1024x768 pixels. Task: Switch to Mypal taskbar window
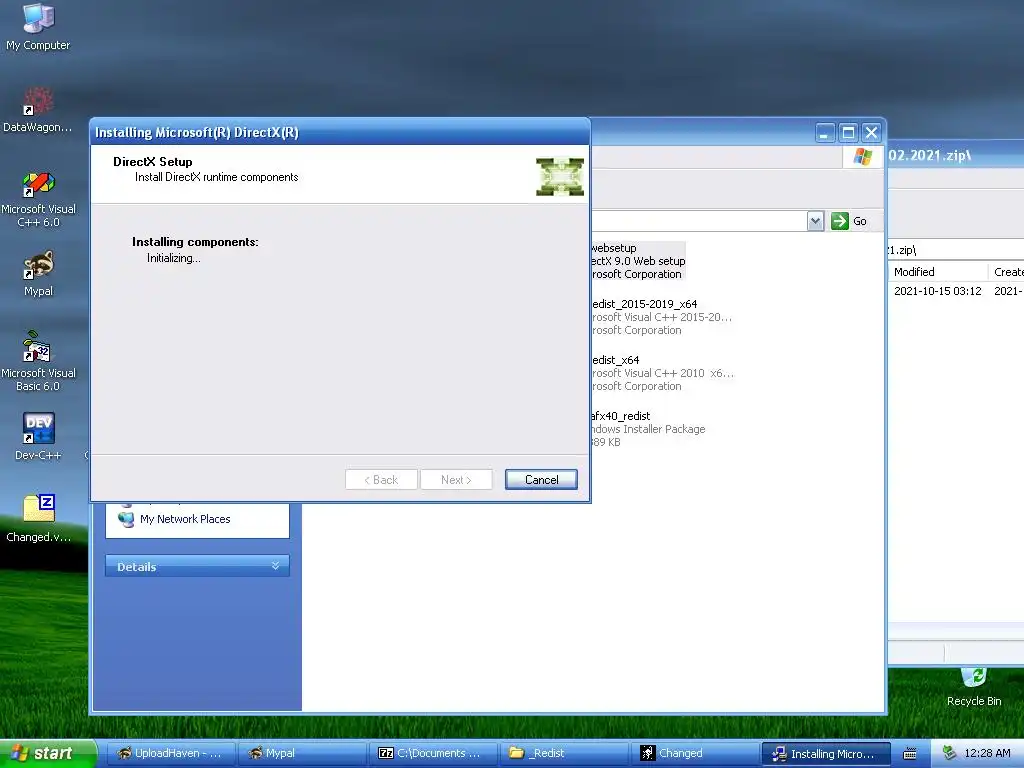[x=302, y=753]
